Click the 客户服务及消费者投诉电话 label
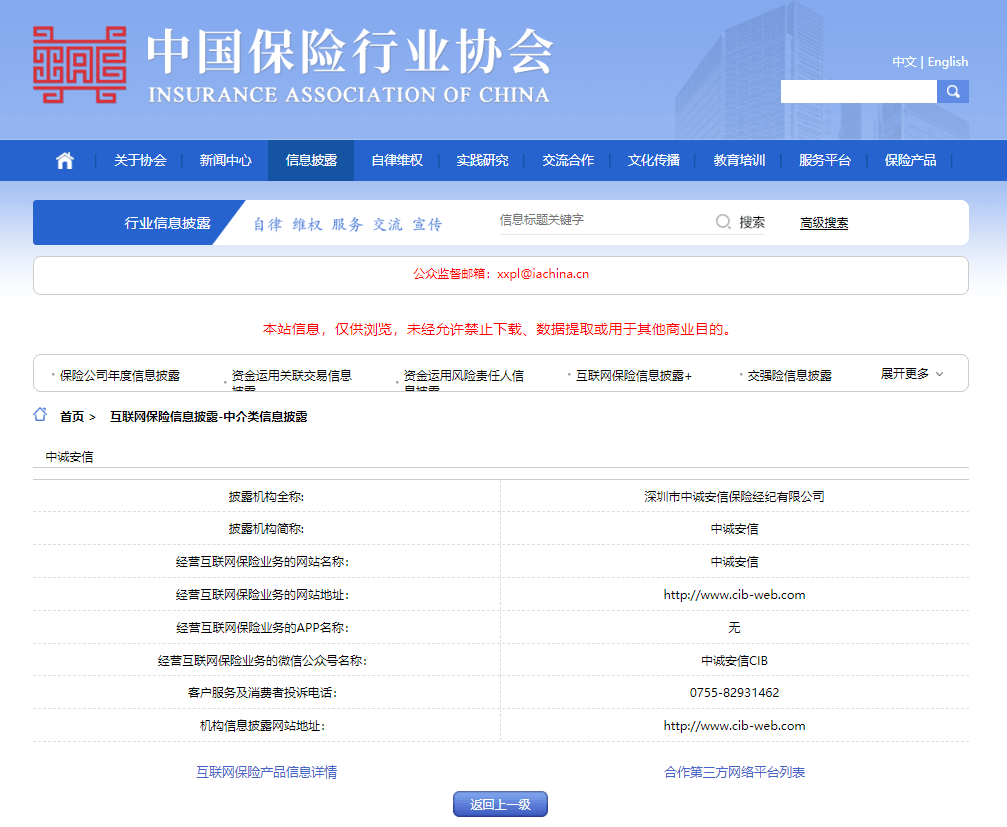This screenshot has height=827, width=1007. [x=262, y=693]
